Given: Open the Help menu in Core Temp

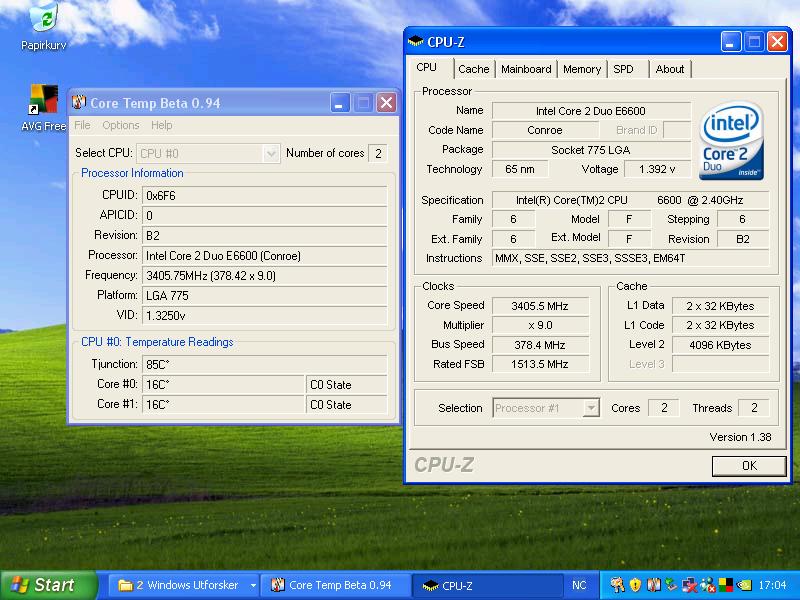Looking at the screenshot, I should pyautogui.click(x=161, y=126).
